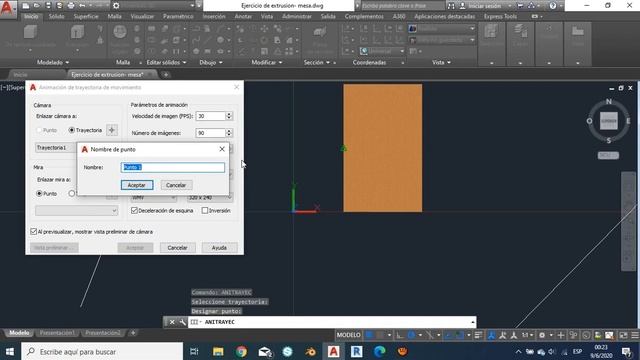The width and height of the screenshot is (640, 360).
Task: Click the ViewCube center face
Action: (x=609, y=121)
